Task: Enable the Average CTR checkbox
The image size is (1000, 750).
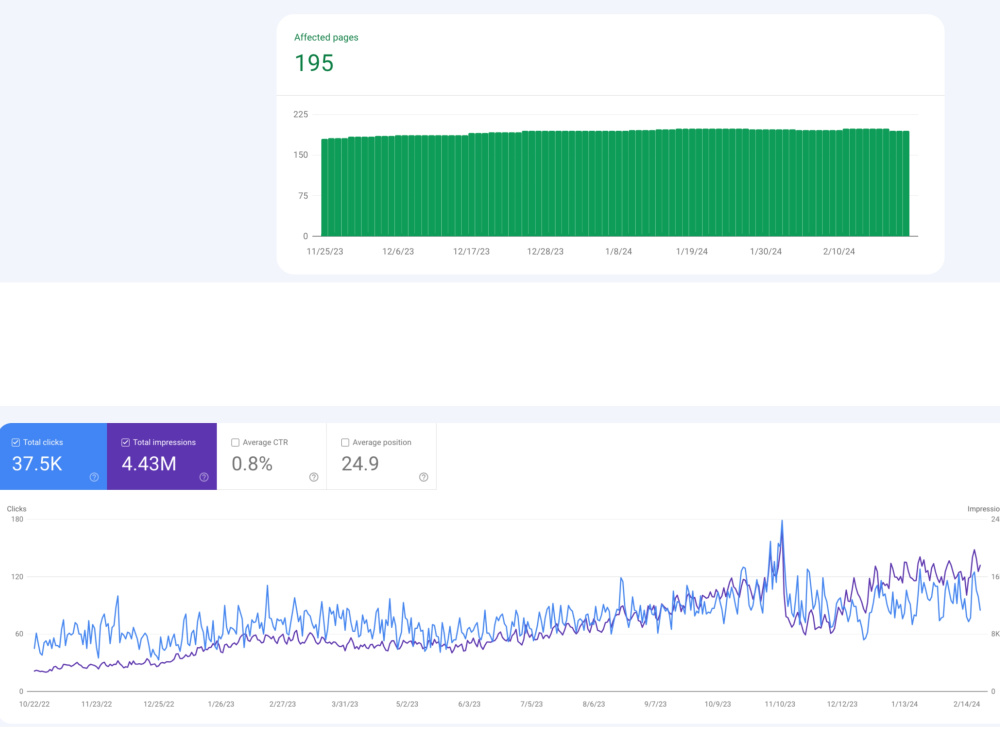Action: point(235,442)
